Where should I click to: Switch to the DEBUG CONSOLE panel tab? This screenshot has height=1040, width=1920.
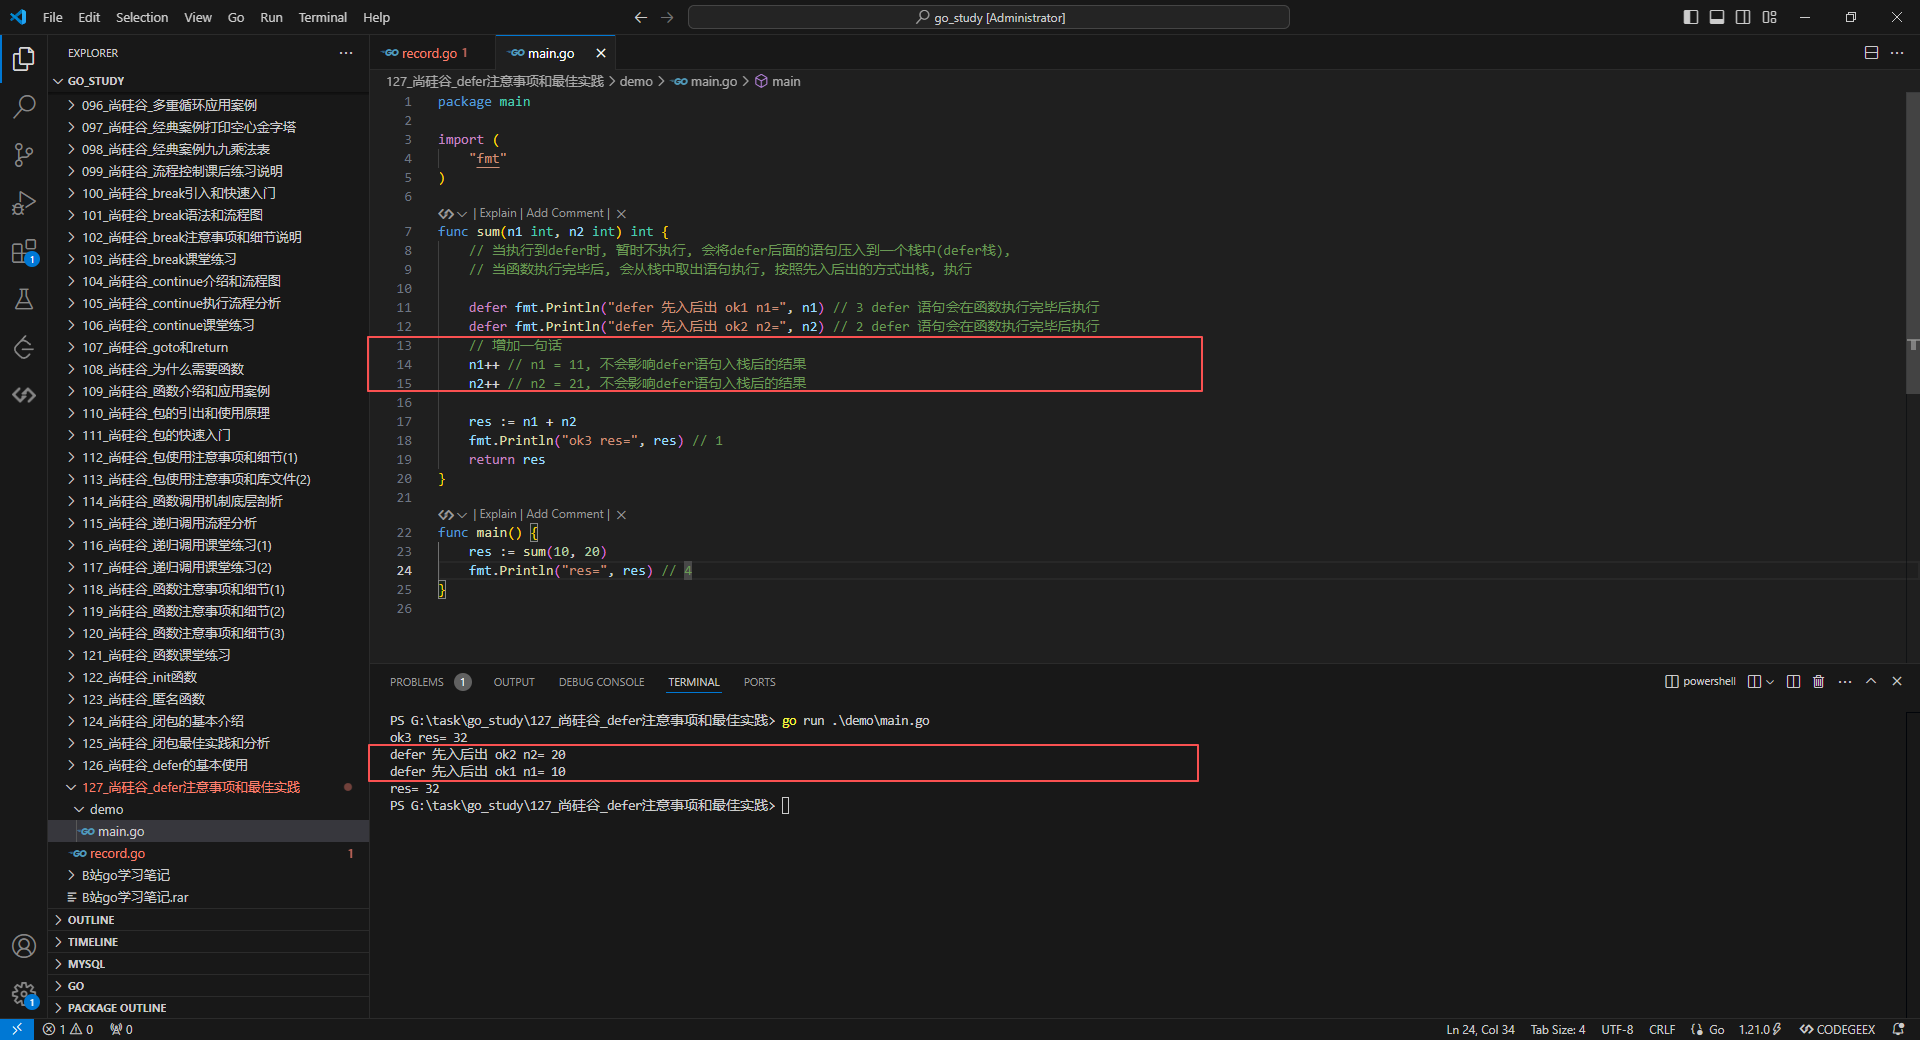click(x=601, y=682)
